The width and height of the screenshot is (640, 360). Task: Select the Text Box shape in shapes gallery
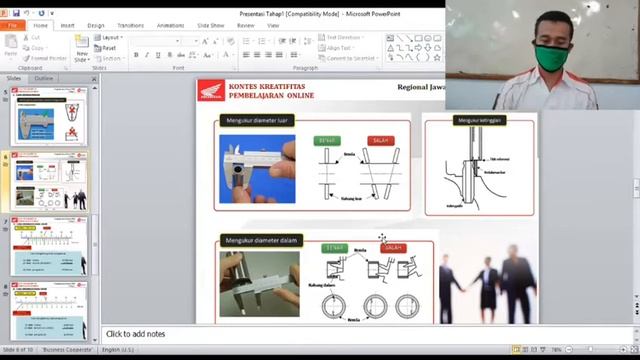(x=390, y=38)
